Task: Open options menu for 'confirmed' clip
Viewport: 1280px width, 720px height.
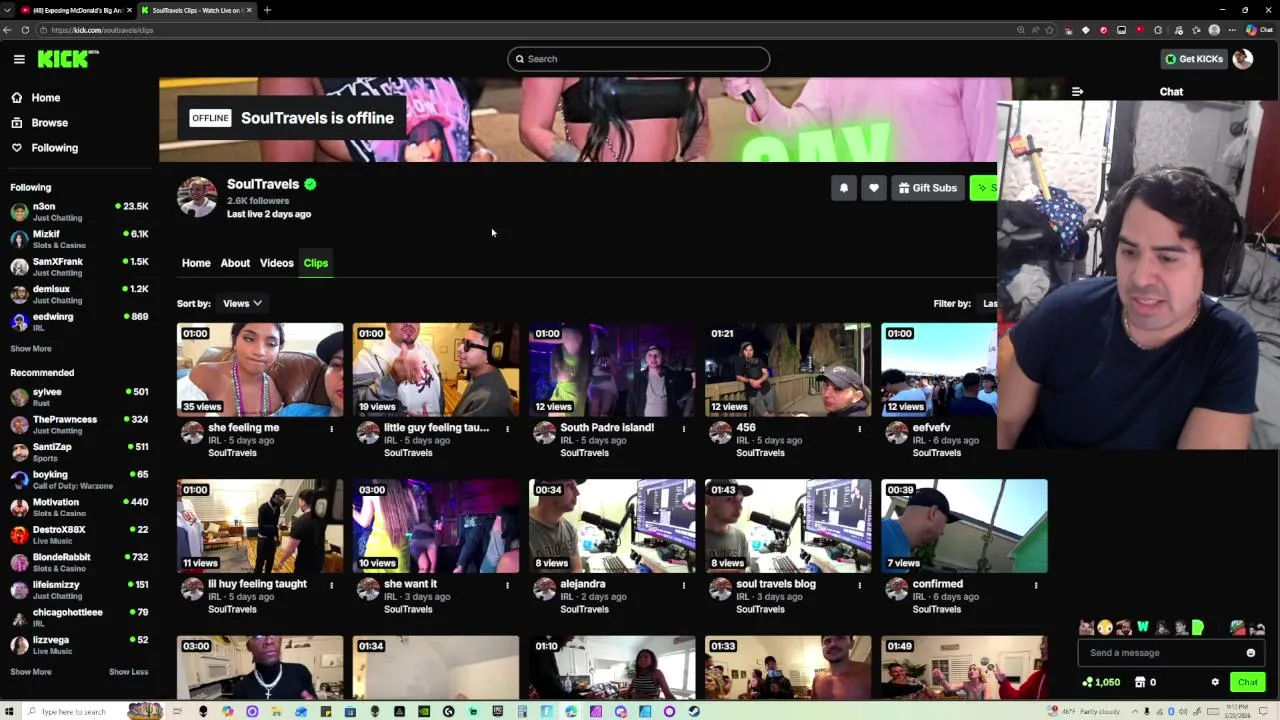Action: tap(1036, 585)
